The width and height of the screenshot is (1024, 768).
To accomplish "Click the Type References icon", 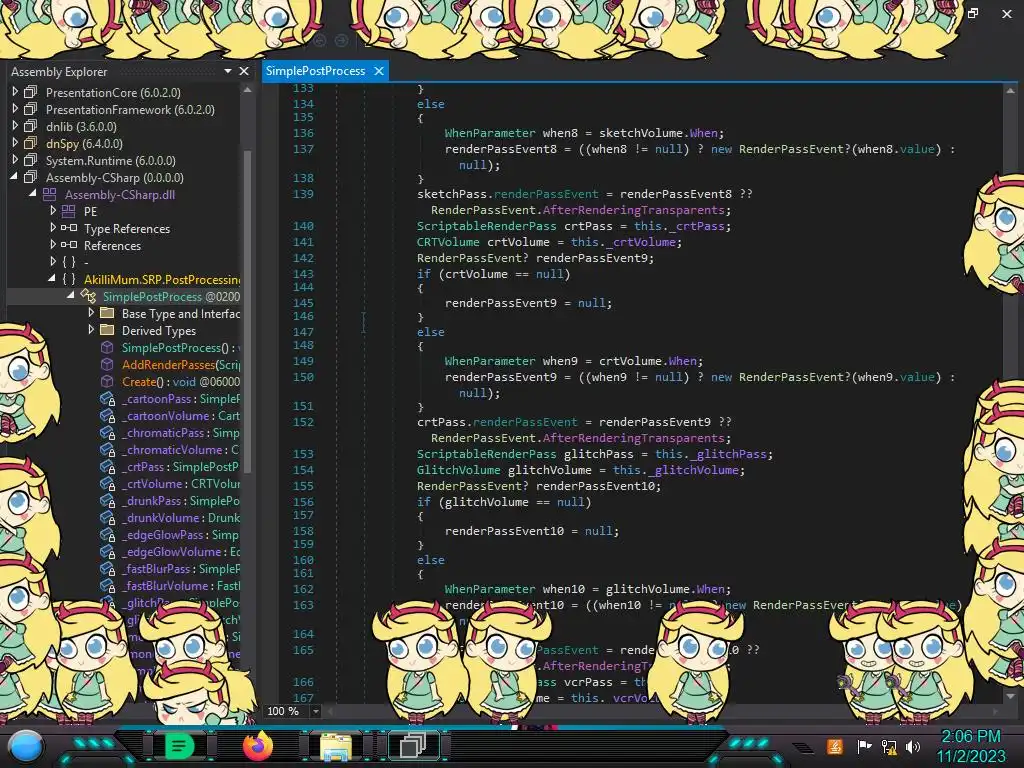I will [x=69, y=228].
